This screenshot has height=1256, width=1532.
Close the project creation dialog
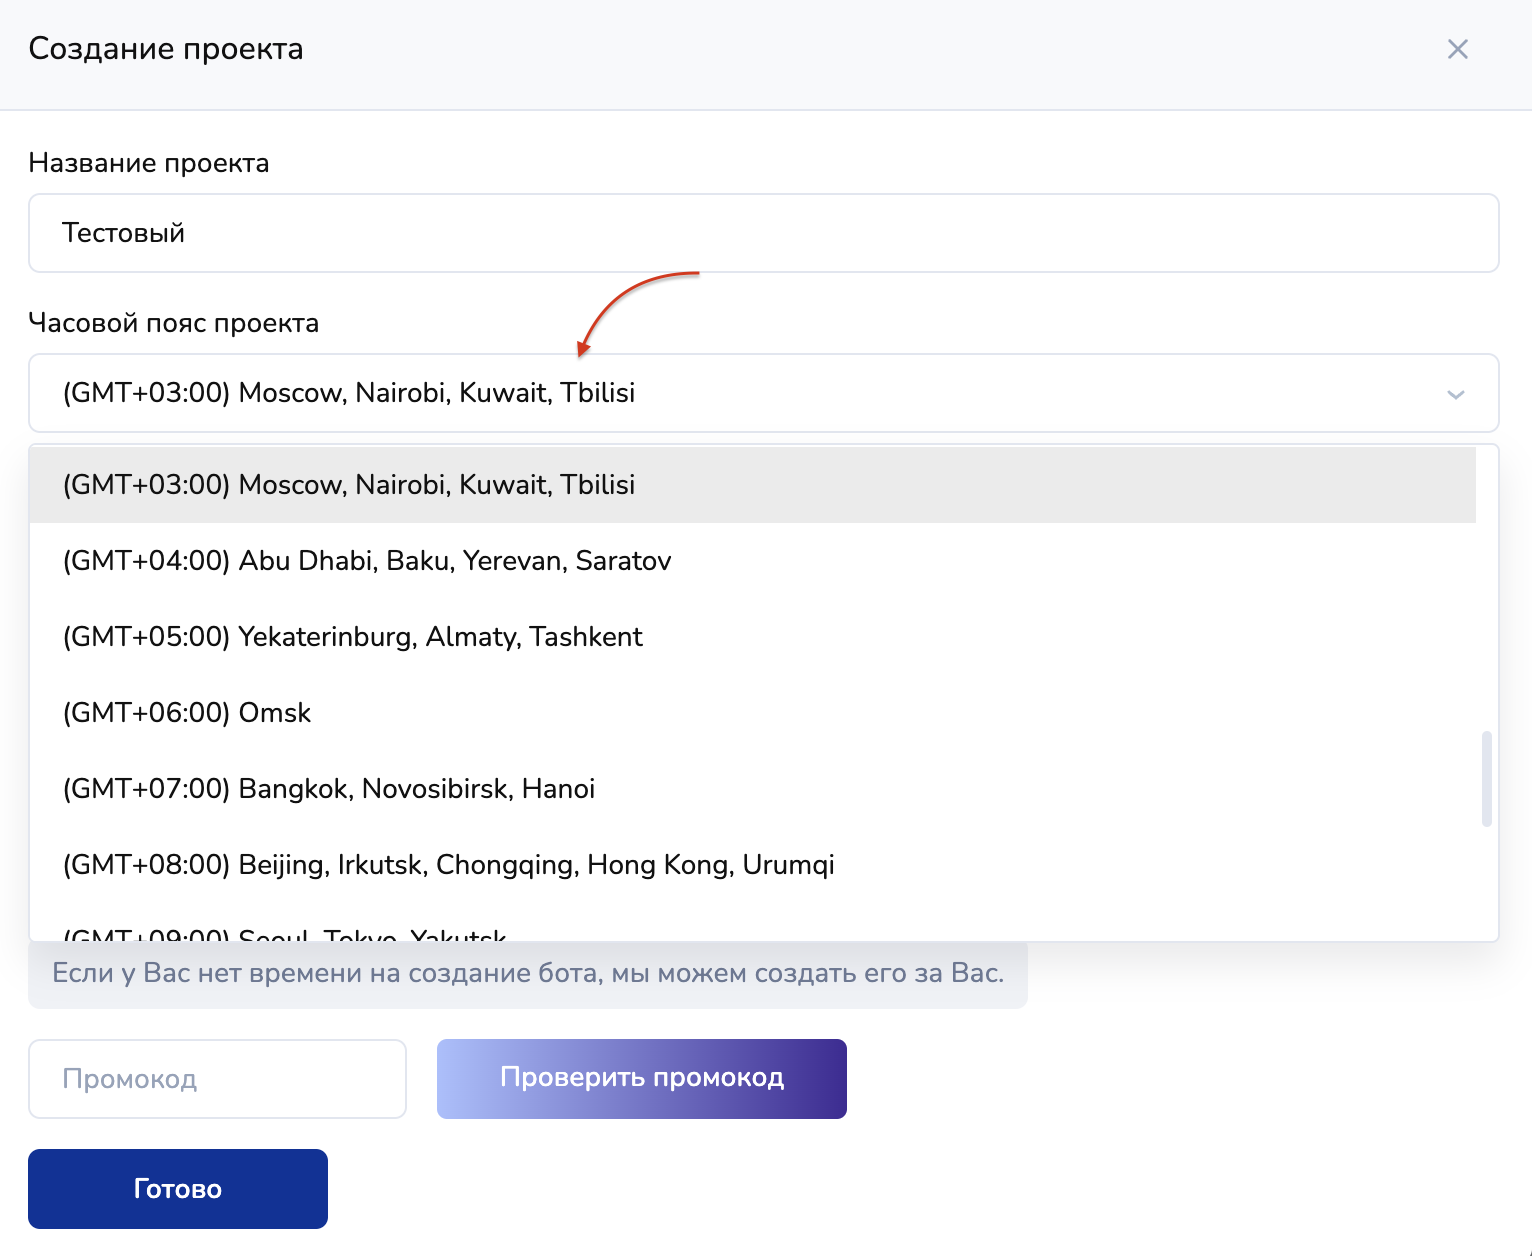point(1457,49)
